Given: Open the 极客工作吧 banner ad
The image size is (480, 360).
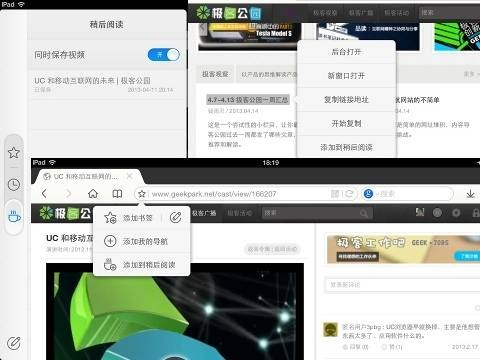Looking at the screenshot, I should pos(403,249).
